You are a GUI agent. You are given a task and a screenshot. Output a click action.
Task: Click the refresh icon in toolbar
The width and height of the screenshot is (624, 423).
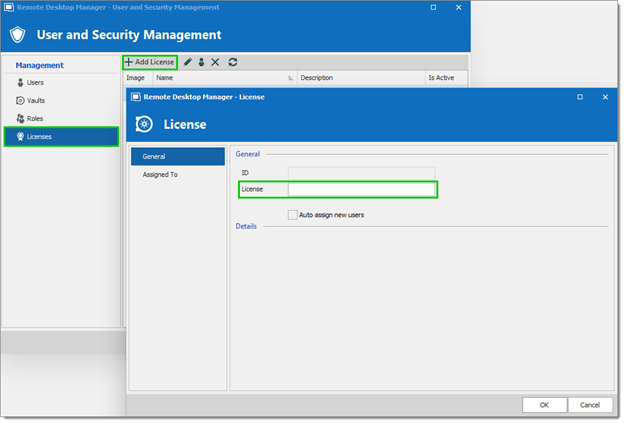233,62
